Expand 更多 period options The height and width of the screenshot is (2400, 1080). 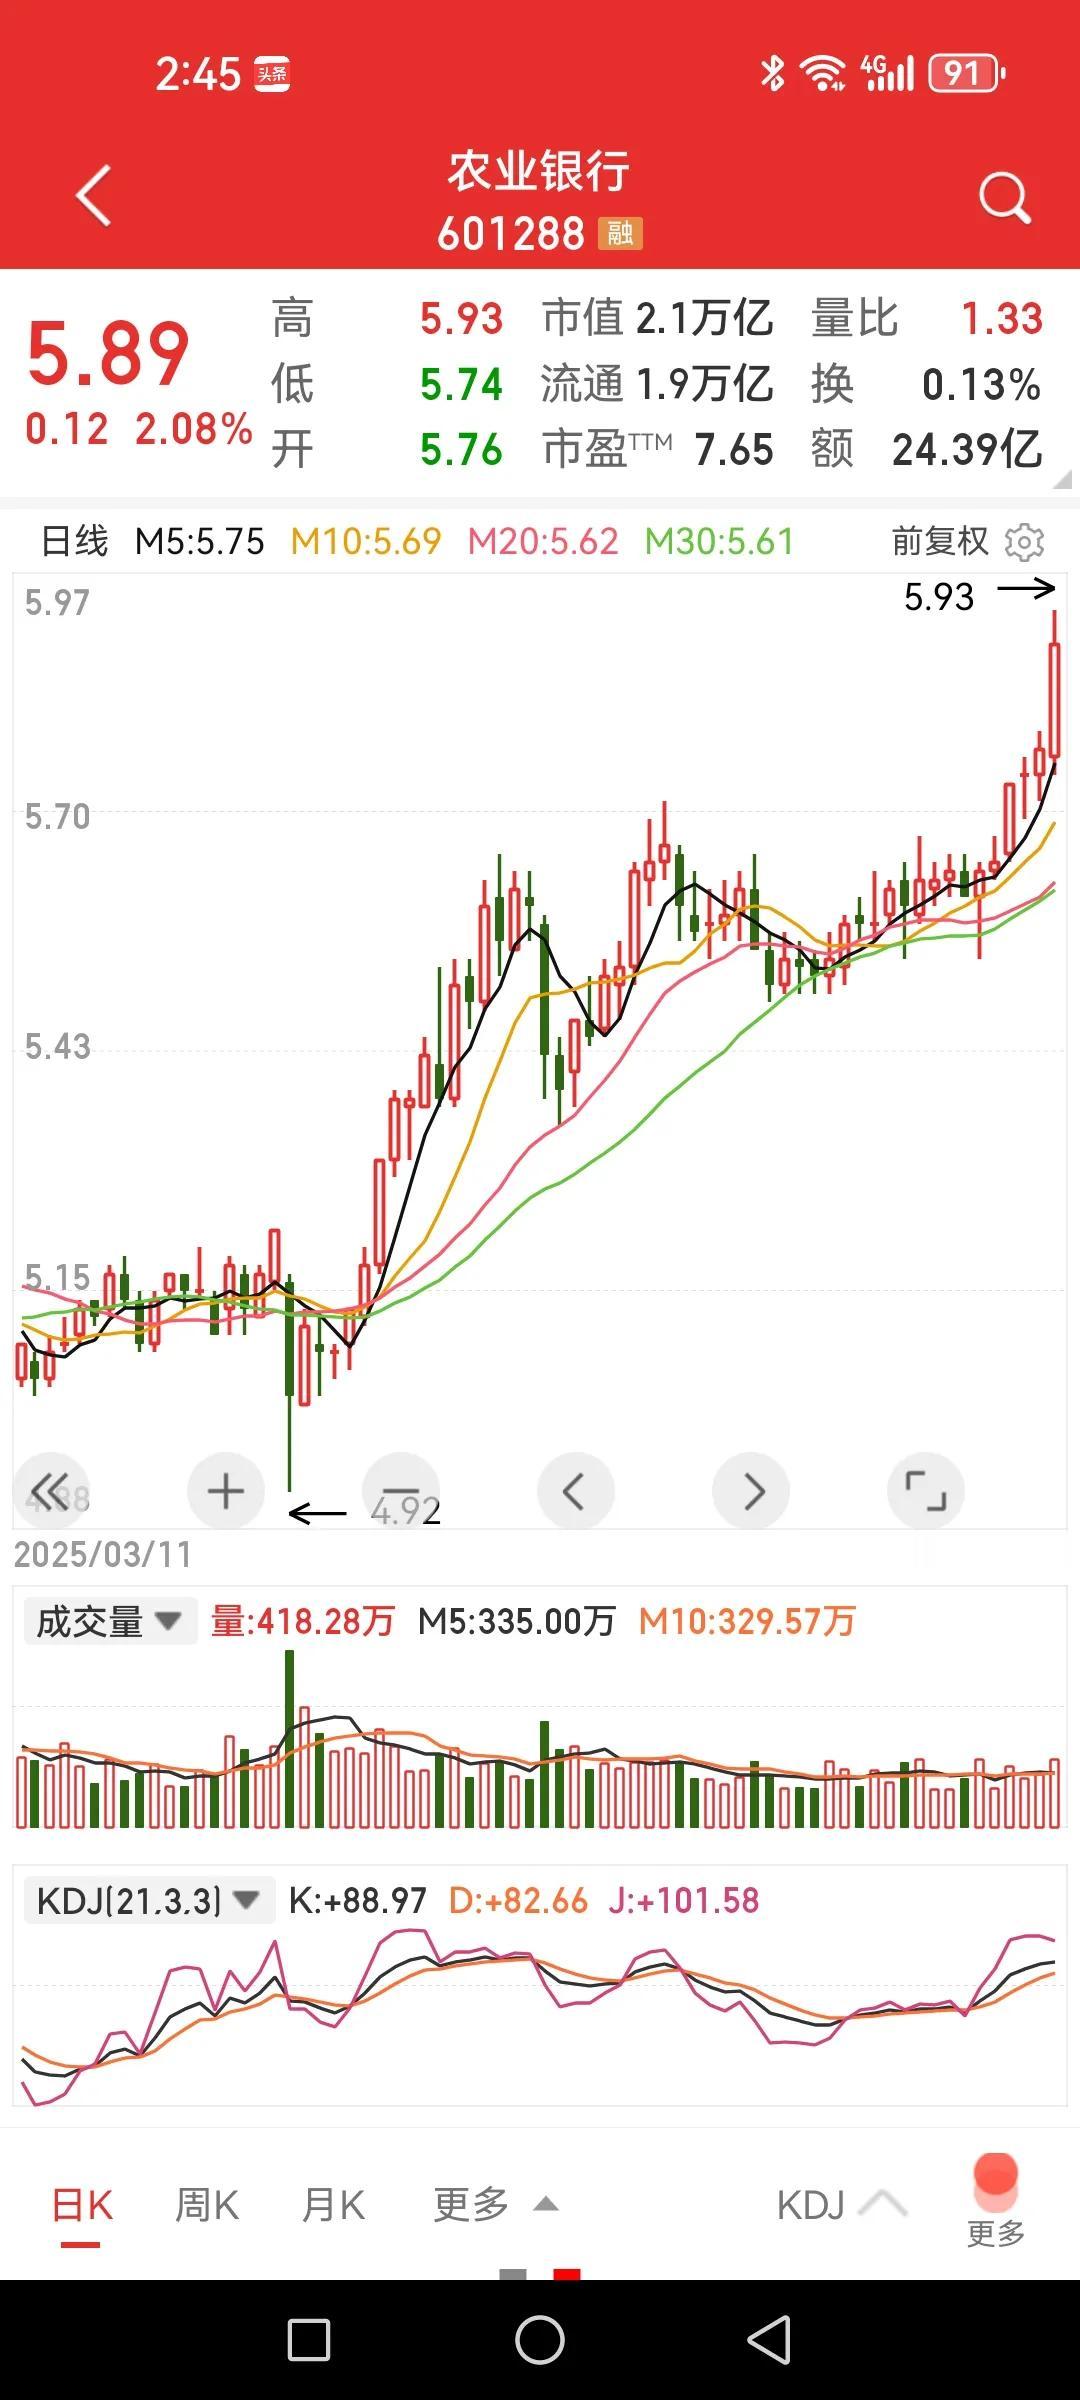tap(495, 2205)
